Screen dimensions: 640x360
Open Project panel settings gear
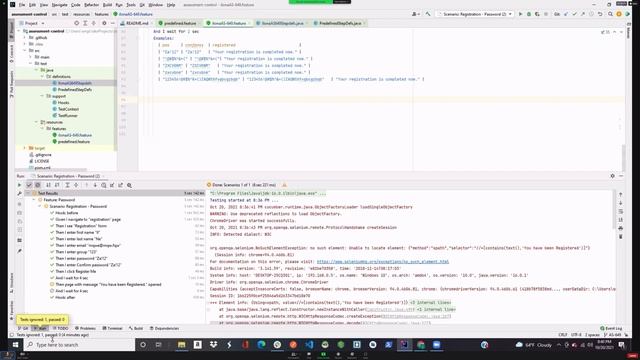click(104, 23)
